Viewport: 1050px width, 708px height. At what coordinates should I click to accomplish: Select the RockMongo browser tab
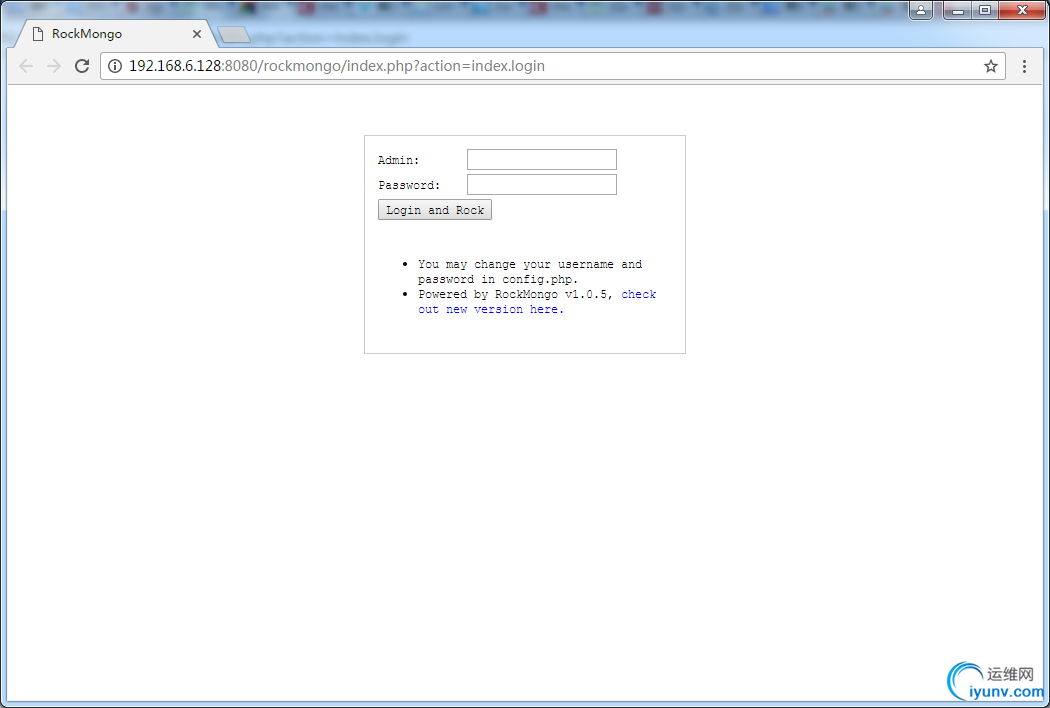point(114,33)
